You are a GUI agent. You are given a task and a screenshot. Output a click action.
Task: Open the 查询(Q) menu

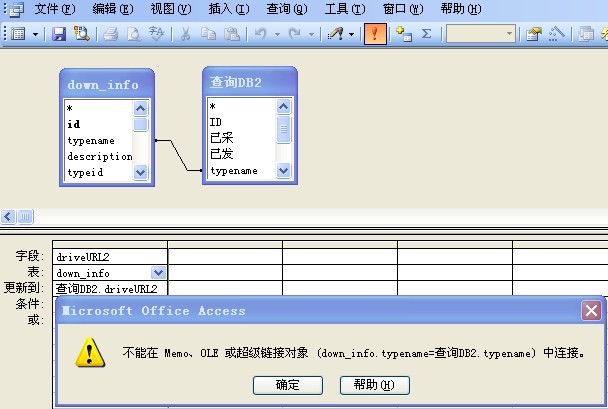[287, 9]
